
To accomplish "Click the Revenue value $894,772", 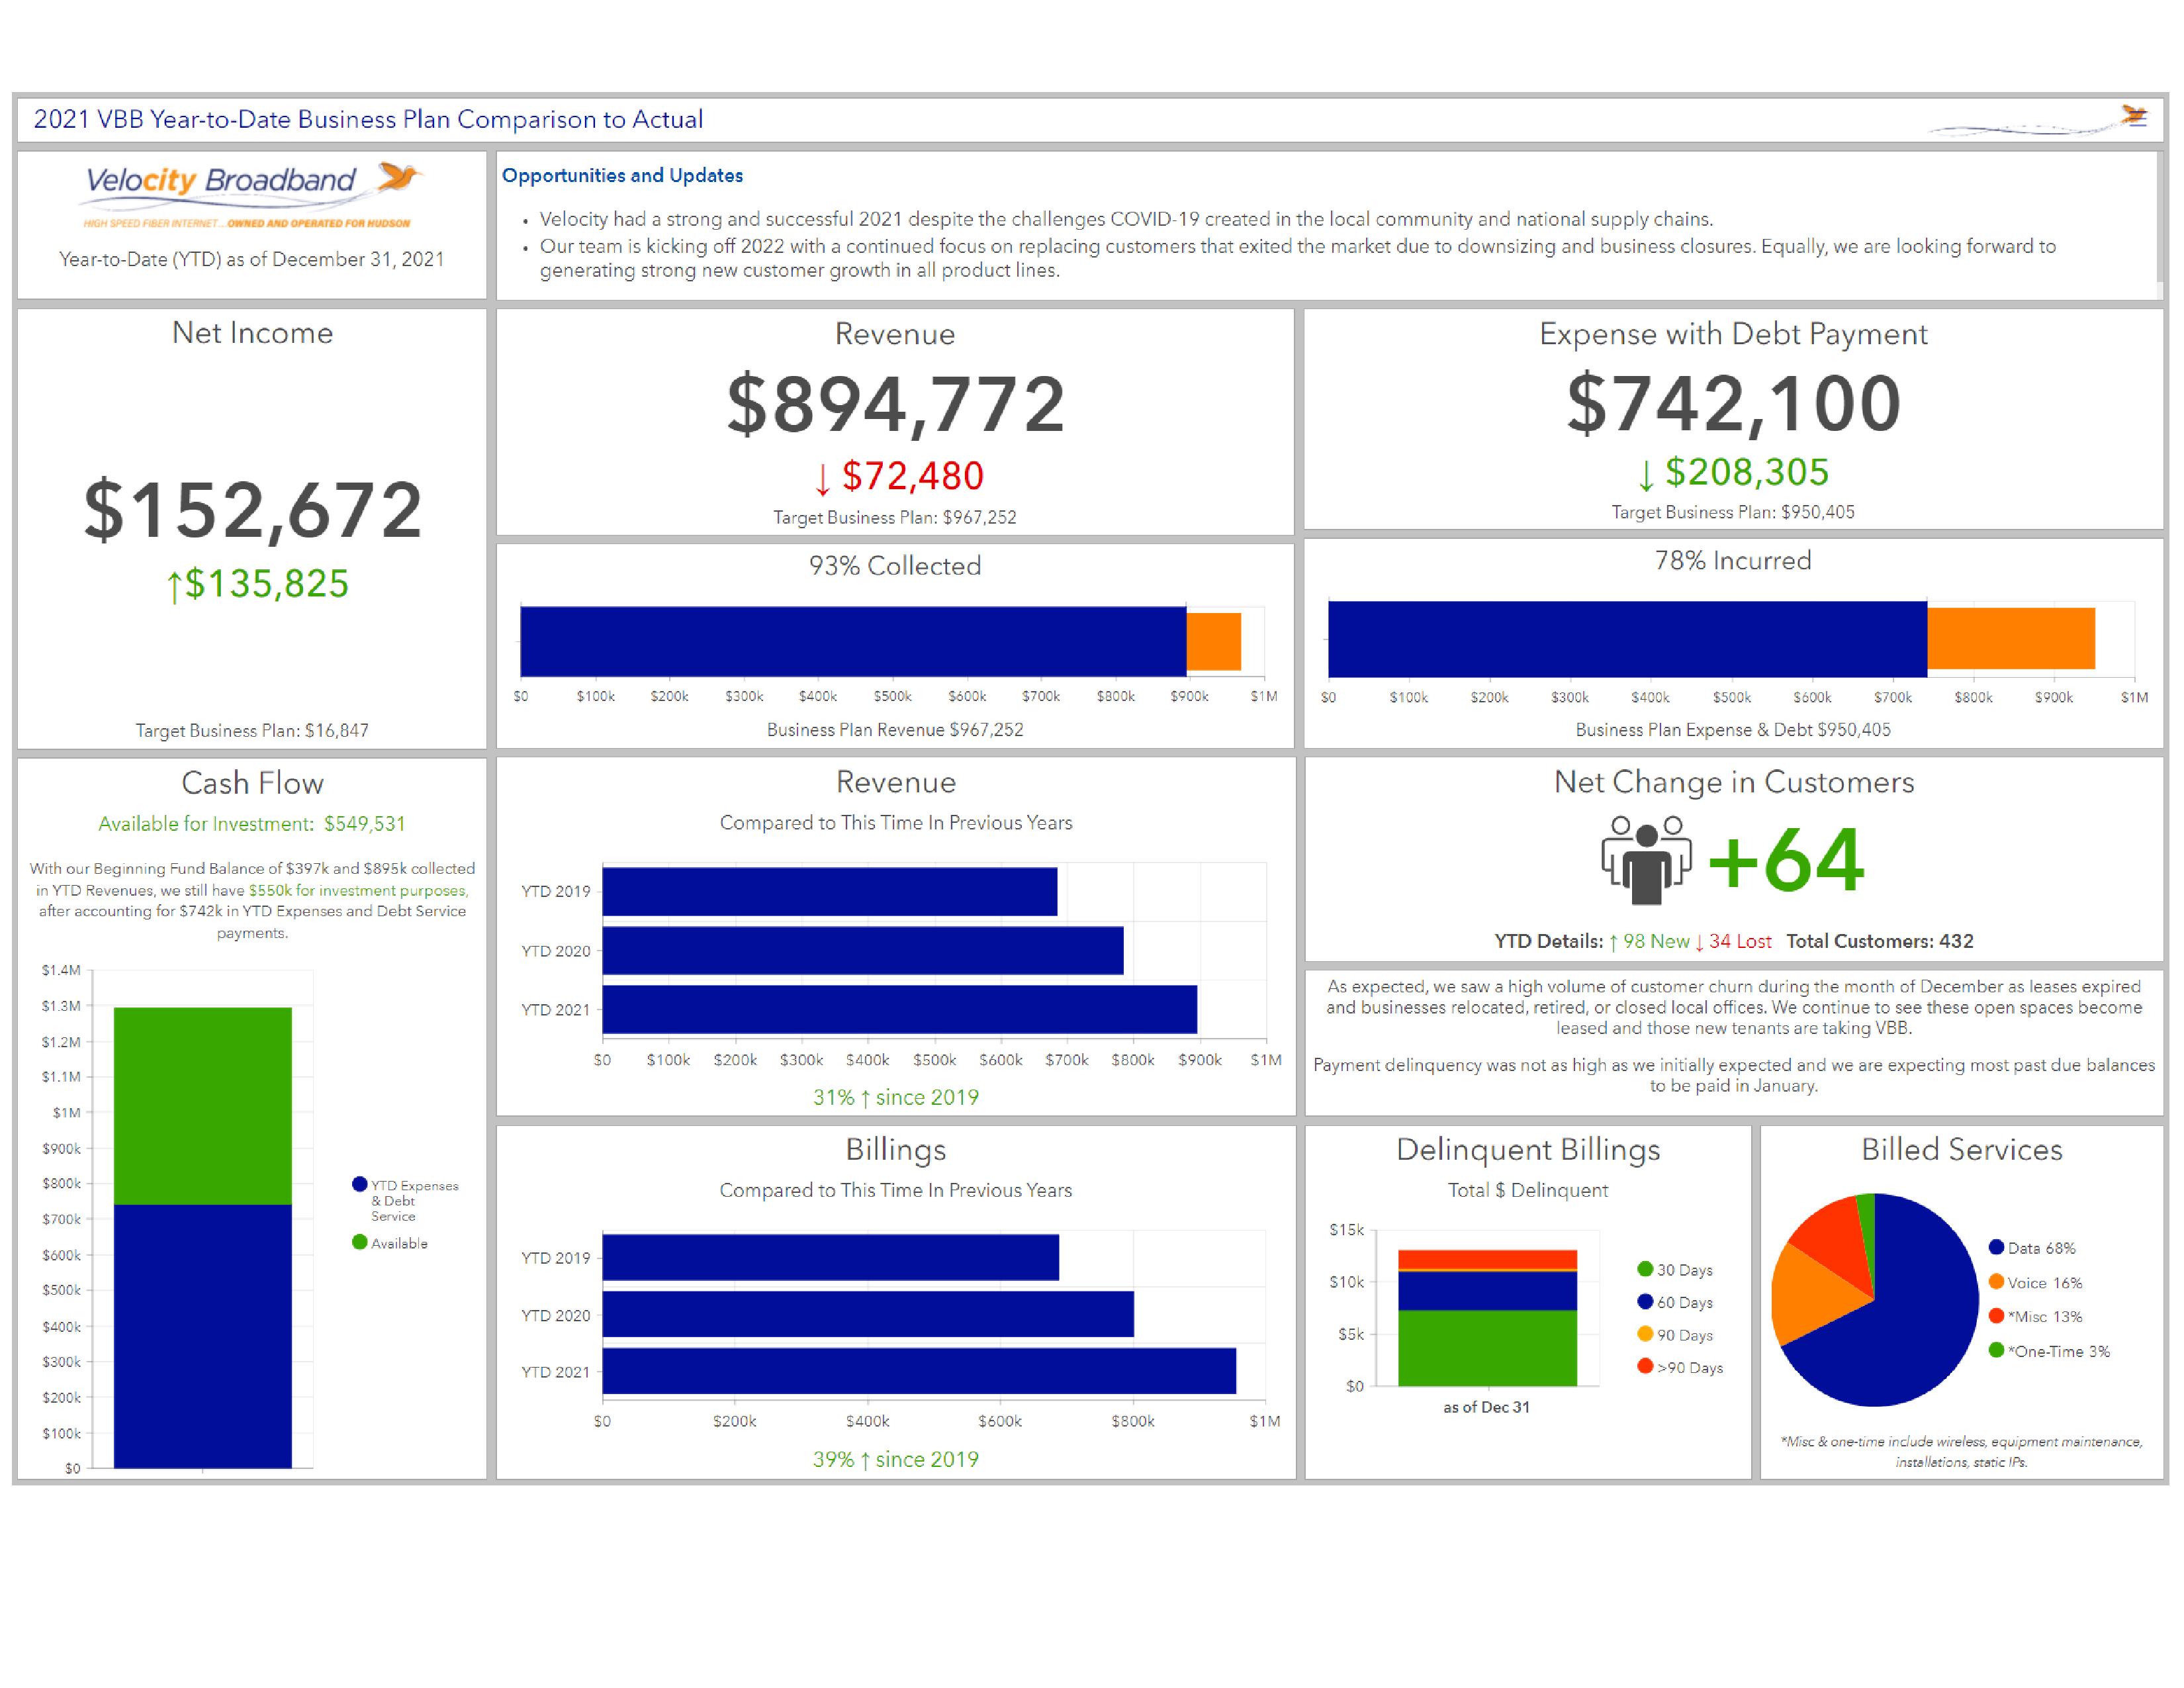I will click(x=895, y=404).
